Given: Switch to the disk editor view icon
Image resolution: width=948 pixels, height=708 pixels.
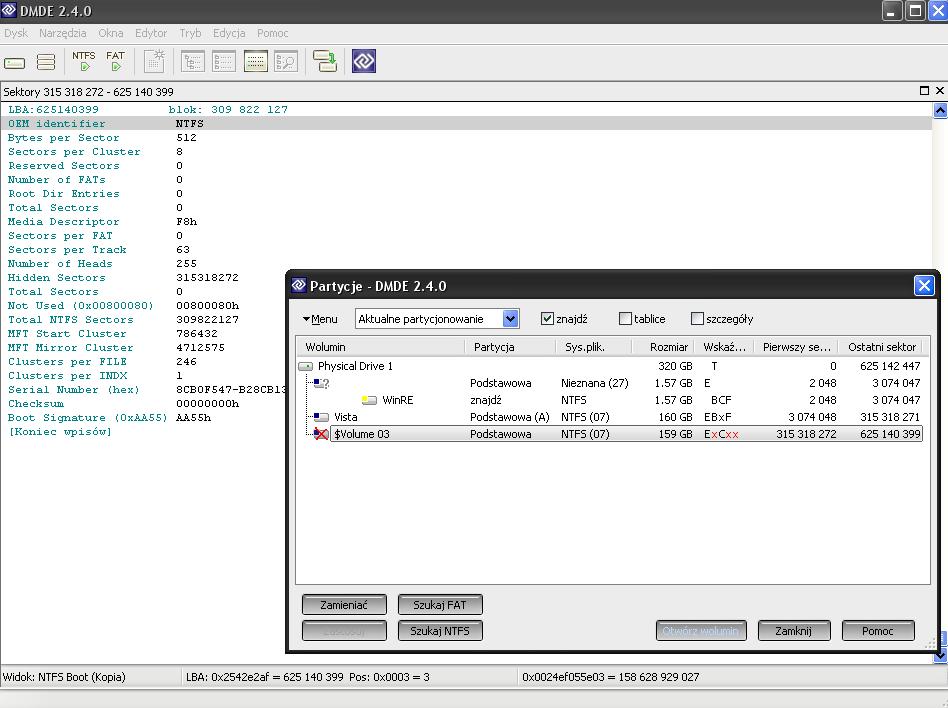Looking at the screenshot, I should point(256,62).
